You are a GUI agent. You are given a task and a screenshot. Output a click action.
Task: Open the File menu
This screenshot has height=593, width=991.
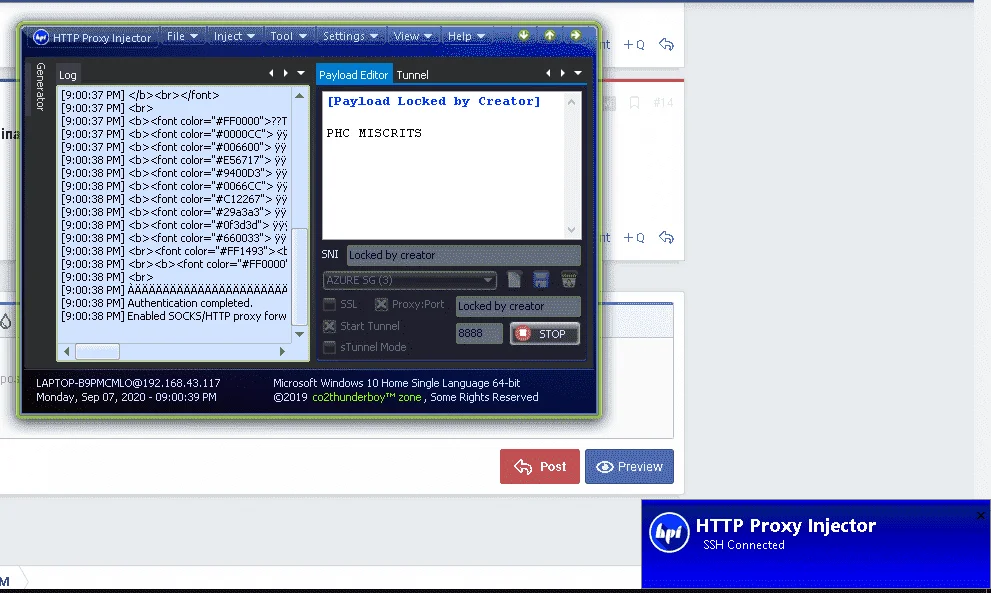[x=182, y=36]
